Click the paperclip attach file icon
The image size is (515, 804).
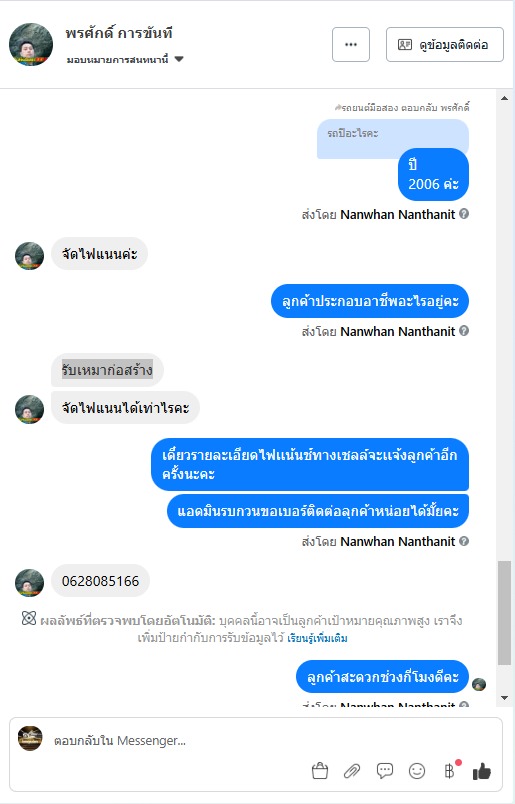tap(352, 771)
